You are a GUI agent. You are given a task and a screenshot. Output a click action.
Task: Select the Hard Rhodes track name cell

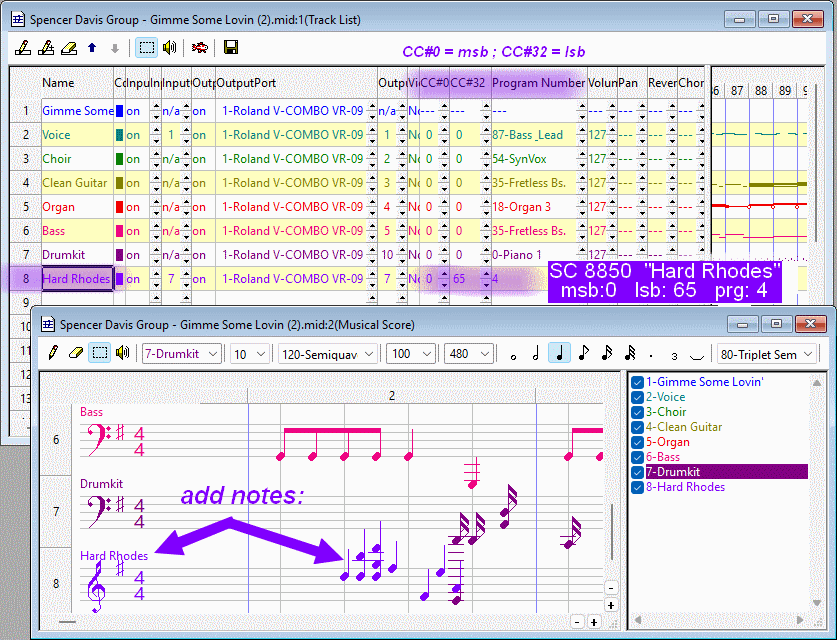point(77,279)
